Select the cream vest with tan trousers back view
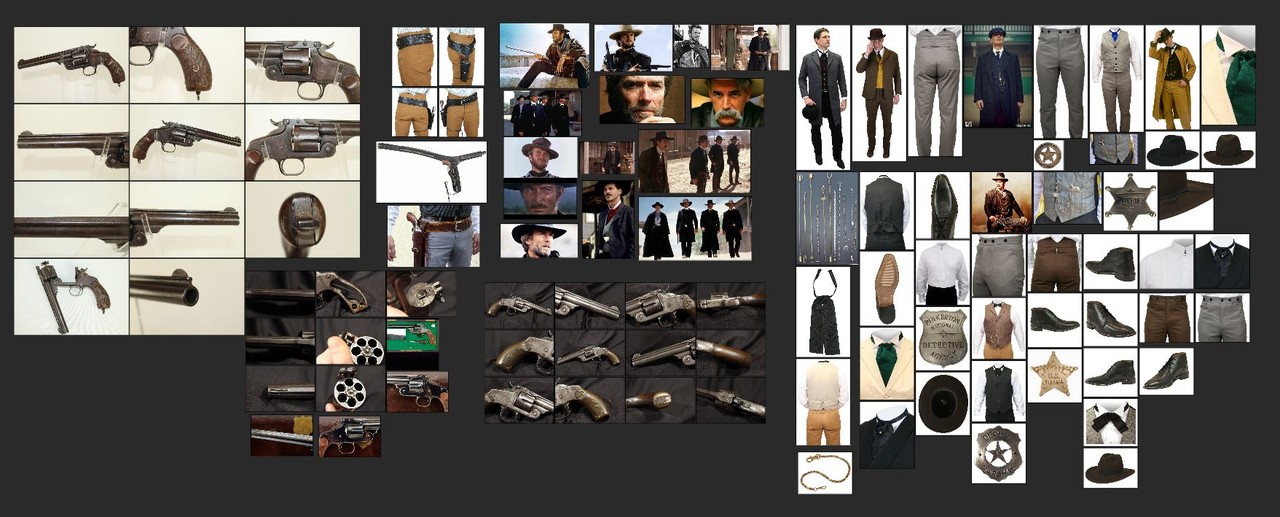Image resolution: width=1280 pixels, height=517 pixels. 823,402
